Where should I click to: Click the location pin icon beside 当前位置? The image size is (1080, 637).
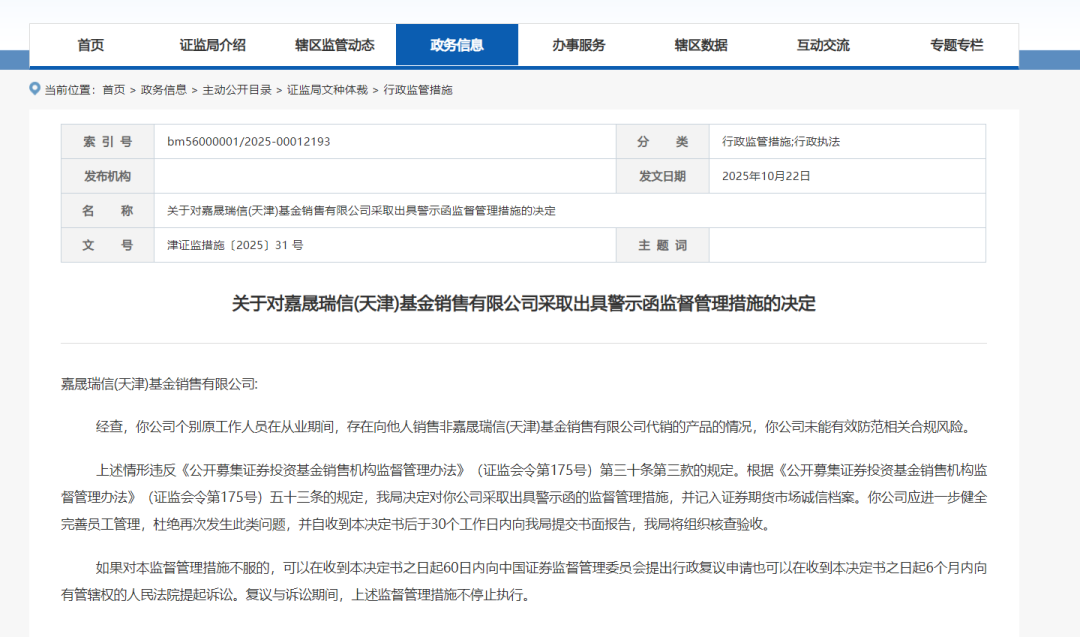pyautogui.click(x=35, y=89)
